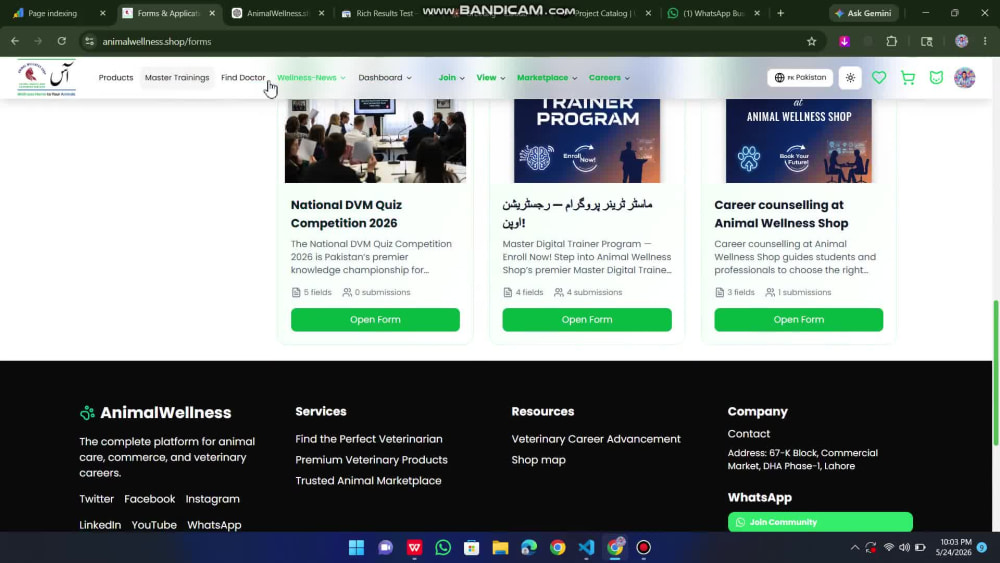Open Trusted Animal Marketplace footer link
Screen dimensions: 1000x563
pos(368,481)
